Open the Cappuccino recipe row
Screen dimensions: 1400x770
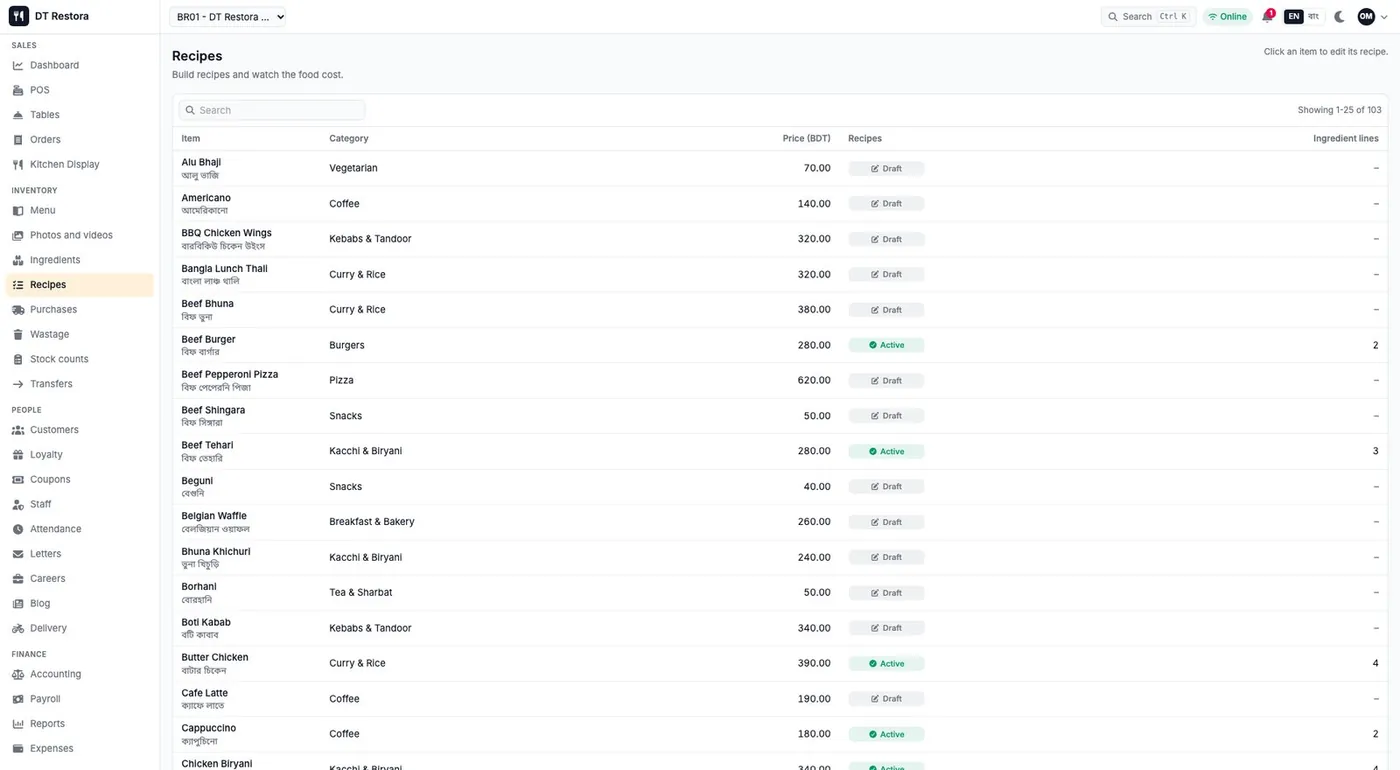780,734
